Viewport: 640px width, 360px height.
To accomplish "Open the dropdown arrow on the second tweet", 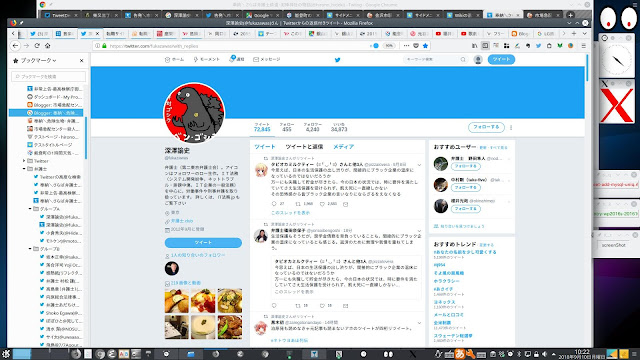I will pyautogui.click(x=419, y=231).
